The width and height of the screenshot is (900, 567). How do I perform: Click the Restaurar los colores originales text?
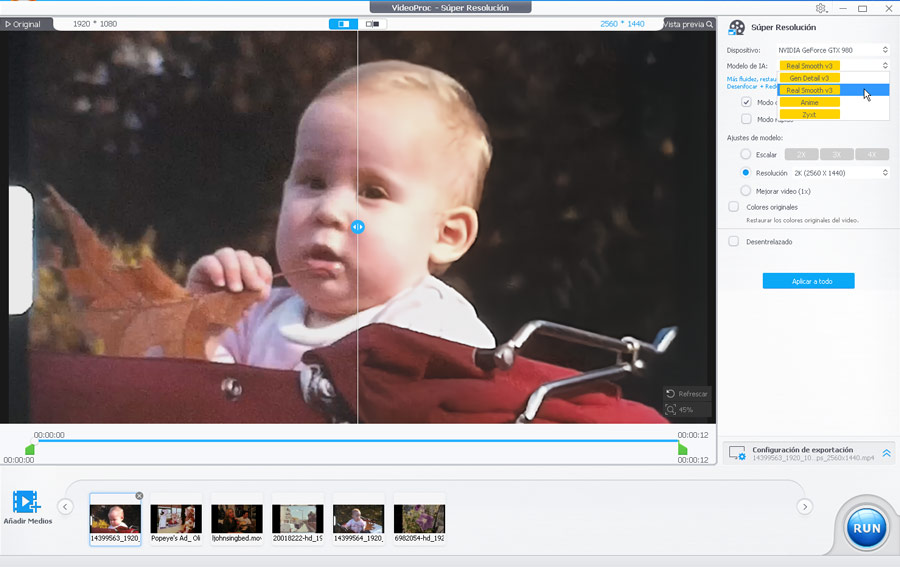[802, 220]
